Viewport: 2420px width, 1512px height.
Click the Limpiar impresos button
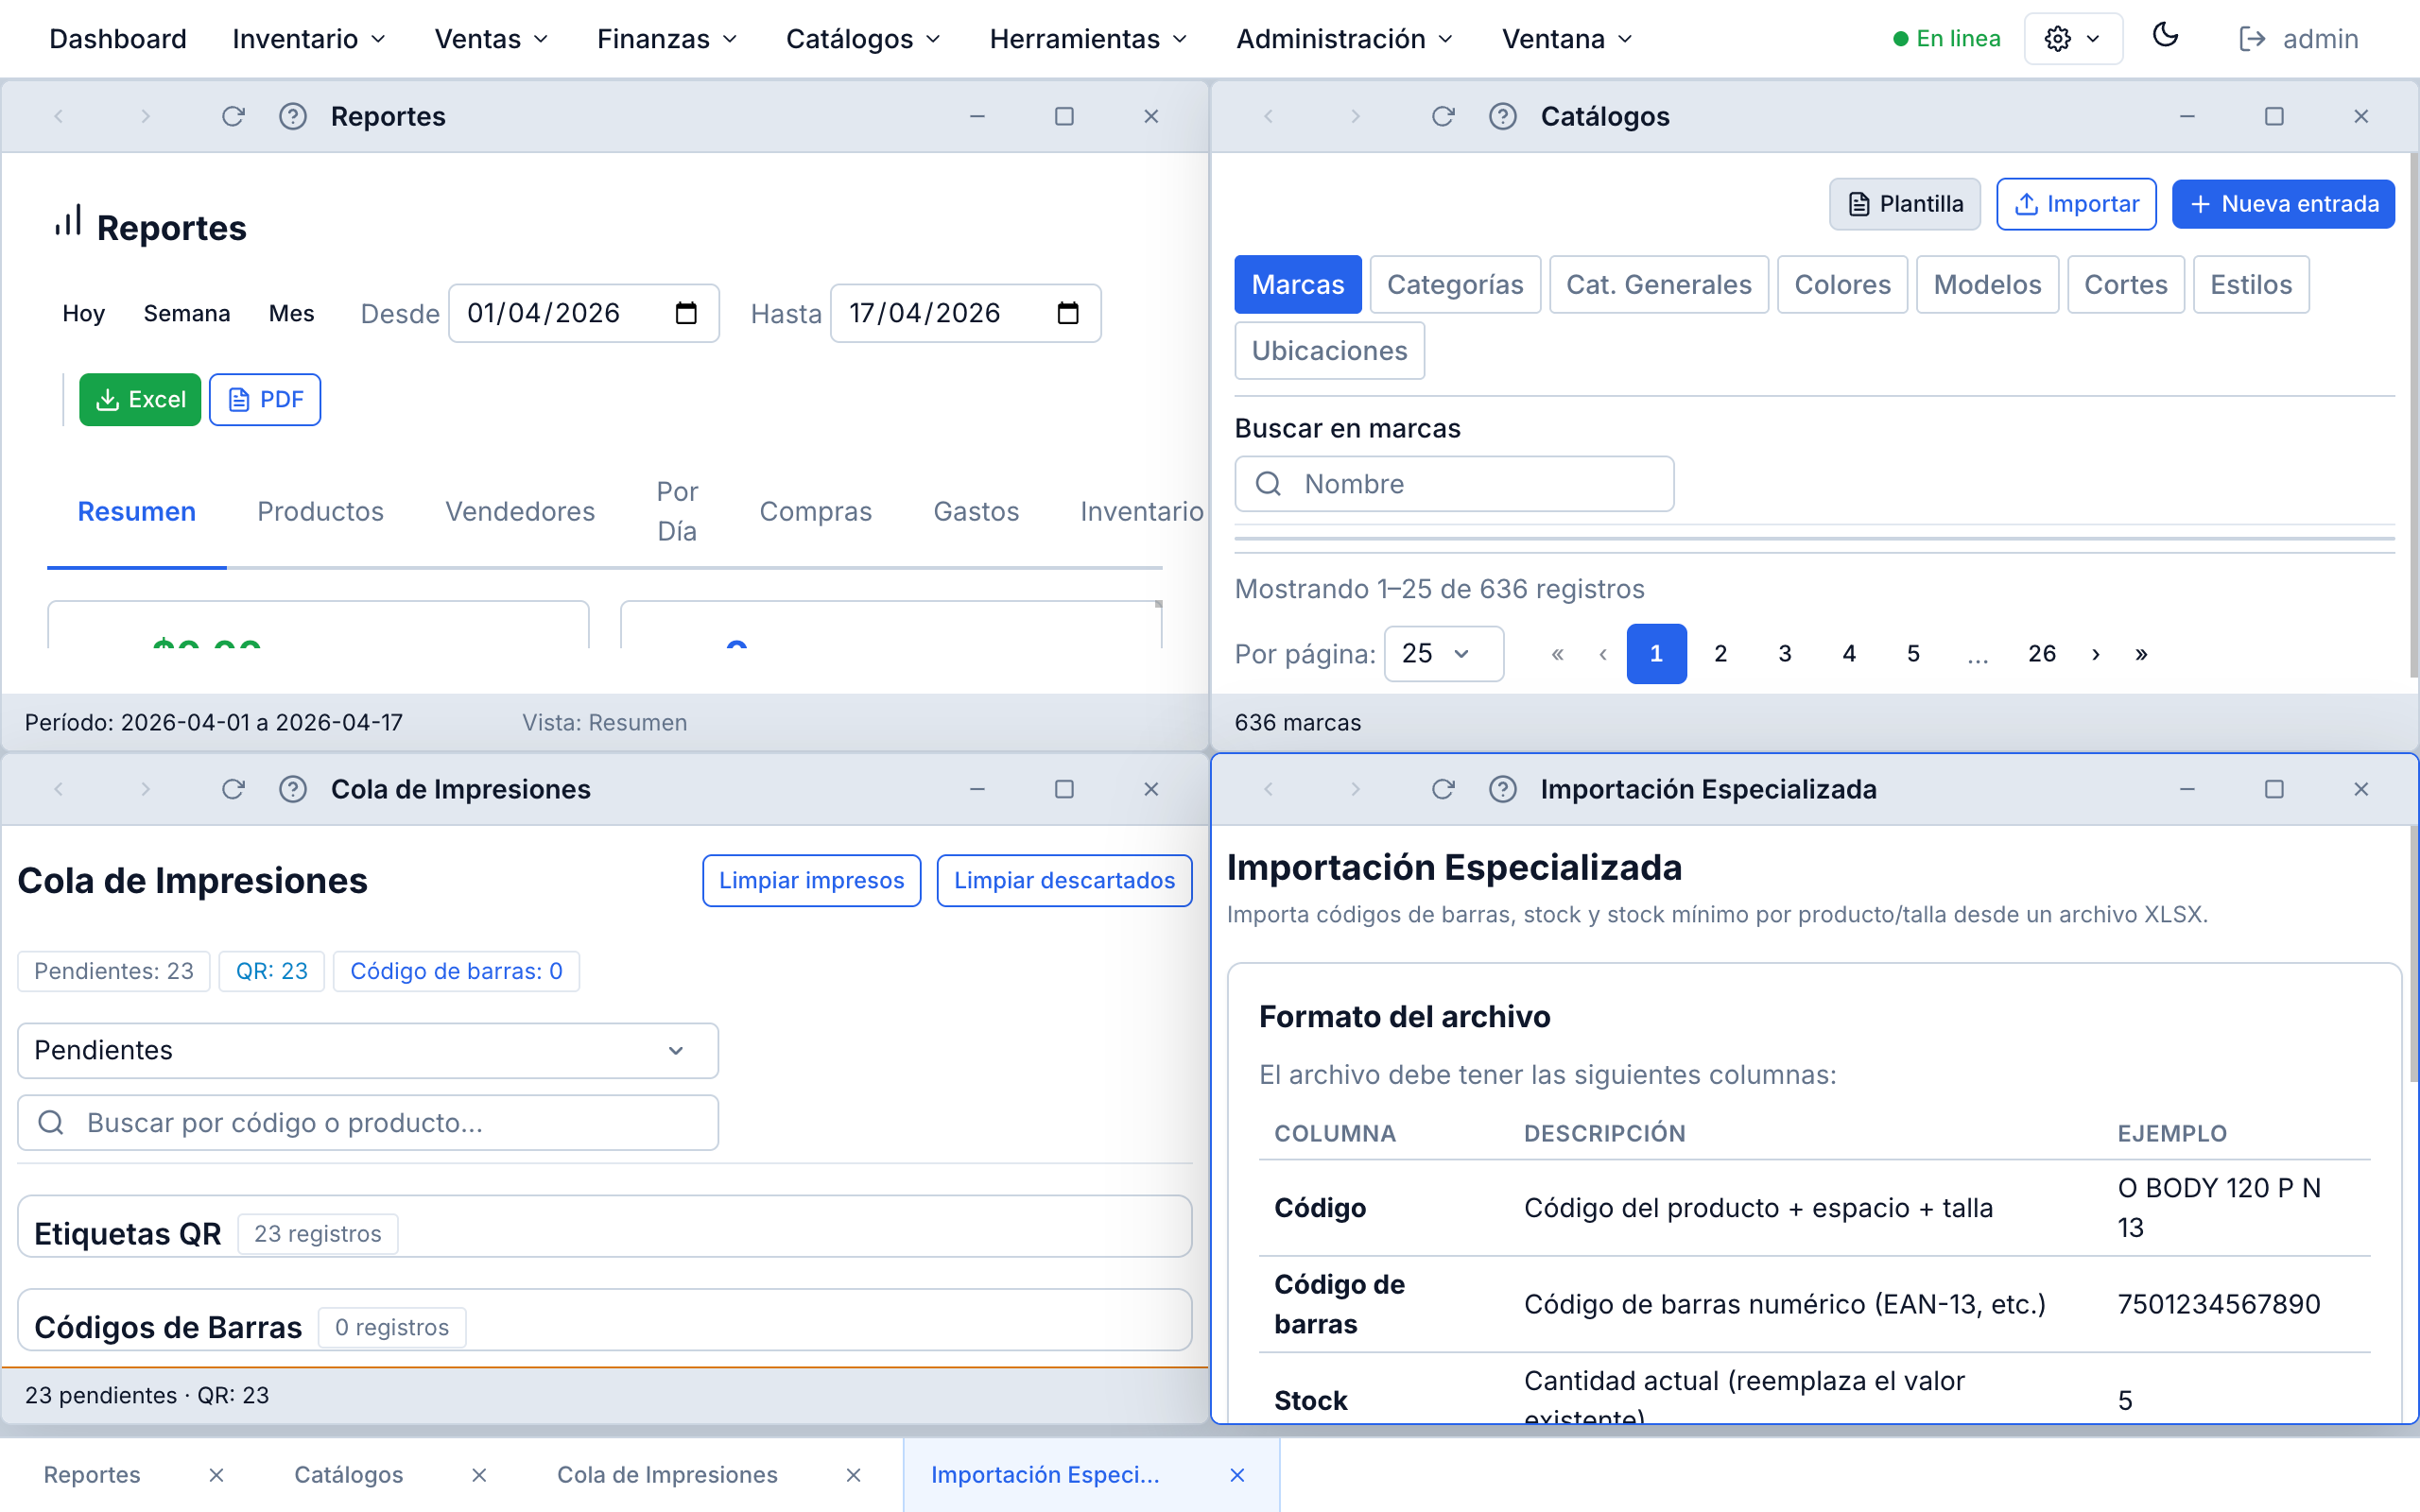pyautogui.click(x=811, y=880)
